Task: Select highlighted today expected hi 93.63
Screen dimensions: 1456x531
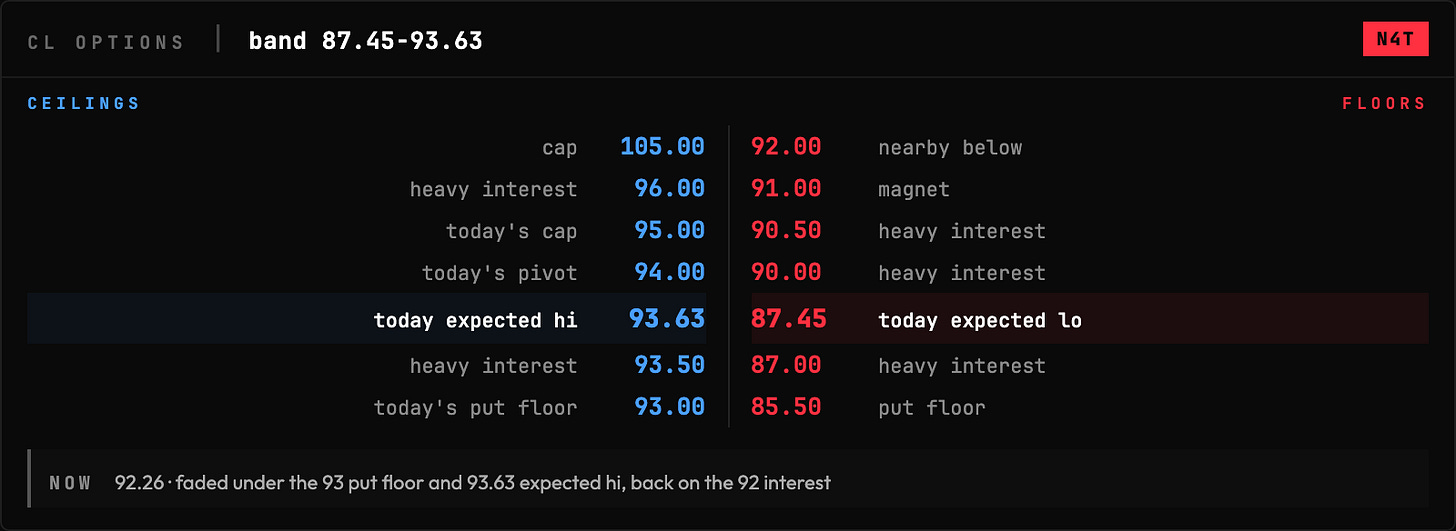Action: [x=367, y=319]
